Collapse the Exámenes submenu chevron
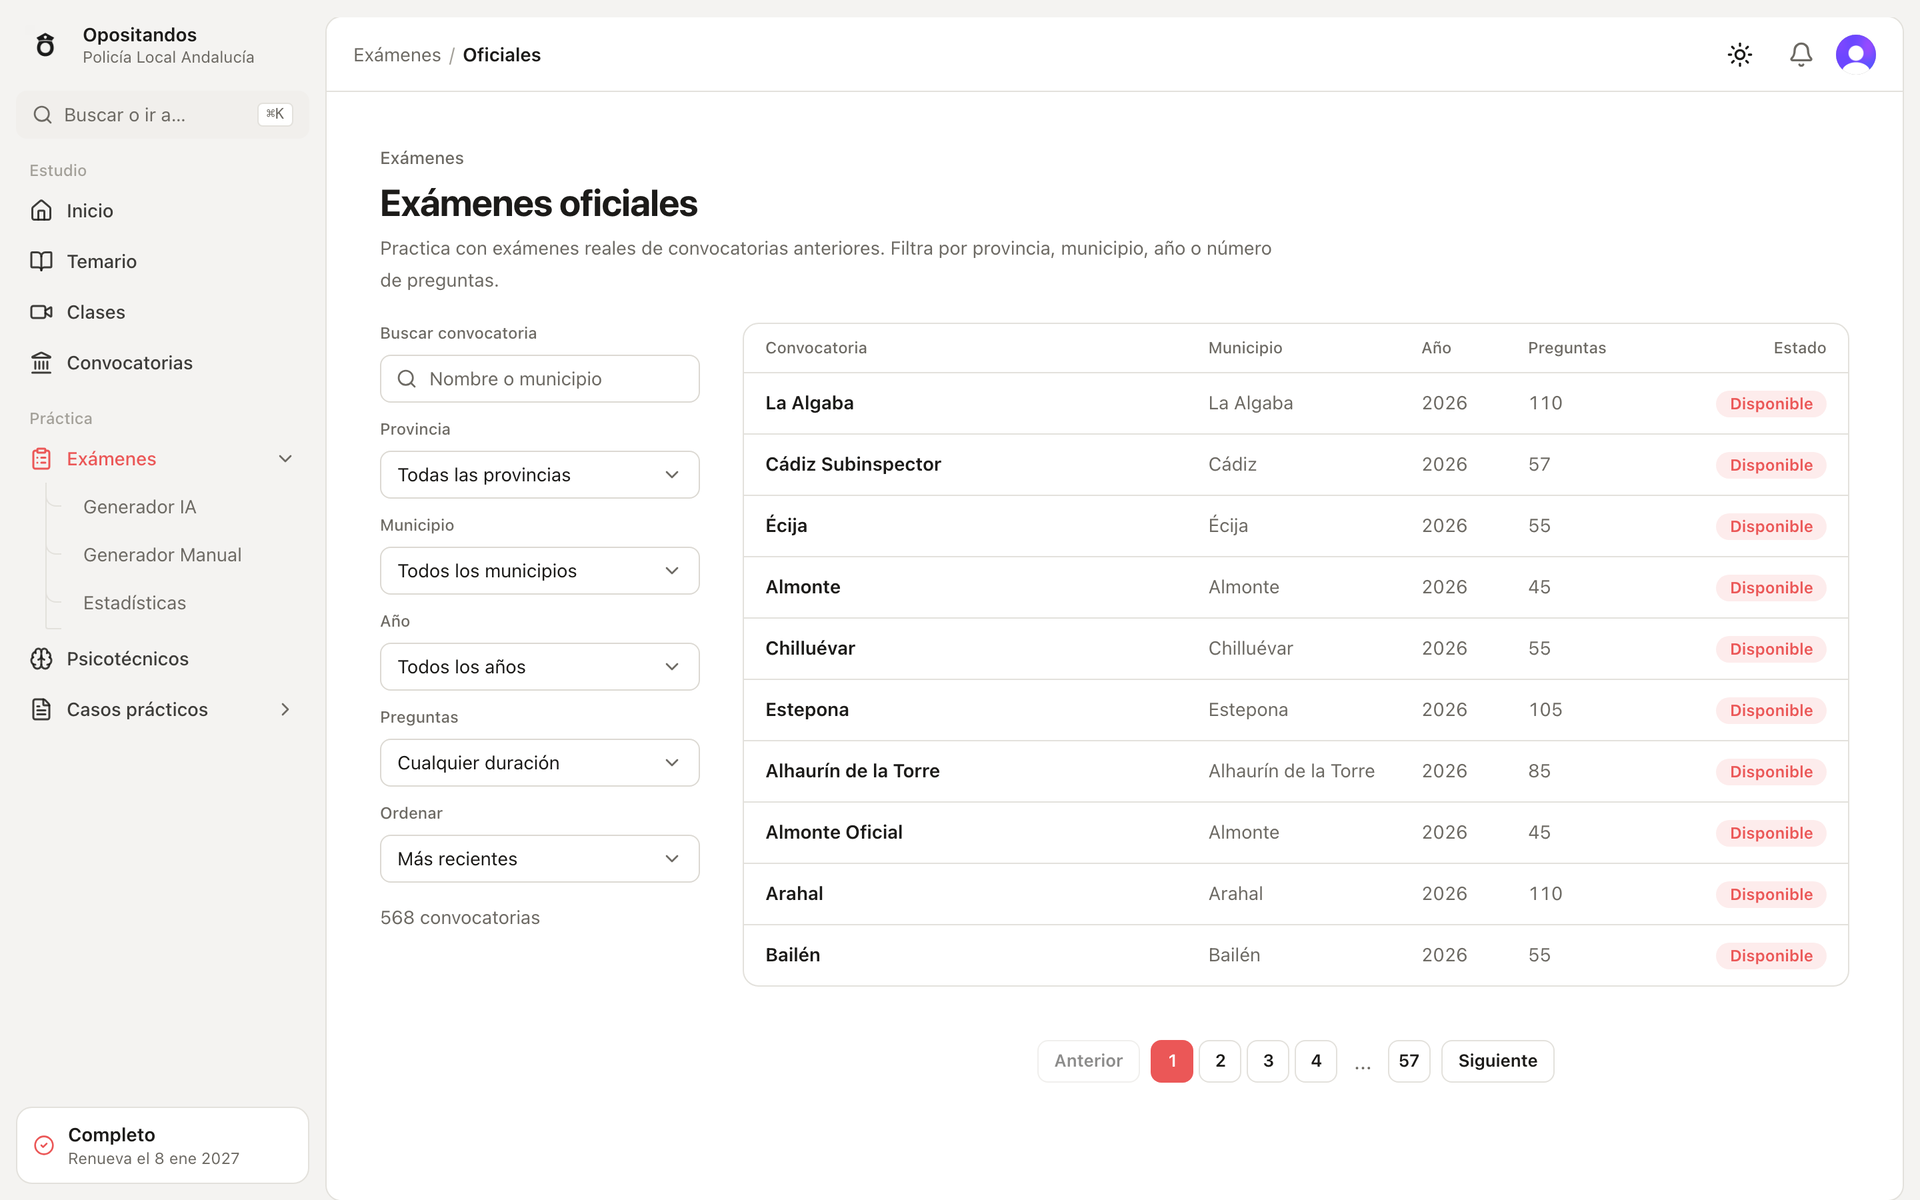The width and height of the screenshot is (1920, 1200). tap(285, 459)
